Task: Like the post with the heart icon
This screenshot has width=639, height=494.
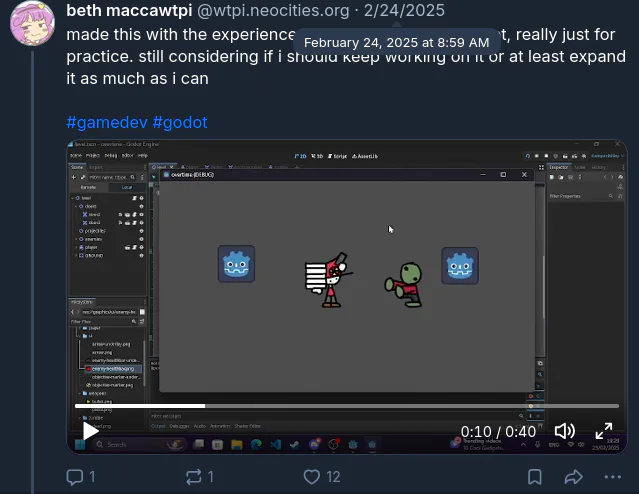Action: 312,477
